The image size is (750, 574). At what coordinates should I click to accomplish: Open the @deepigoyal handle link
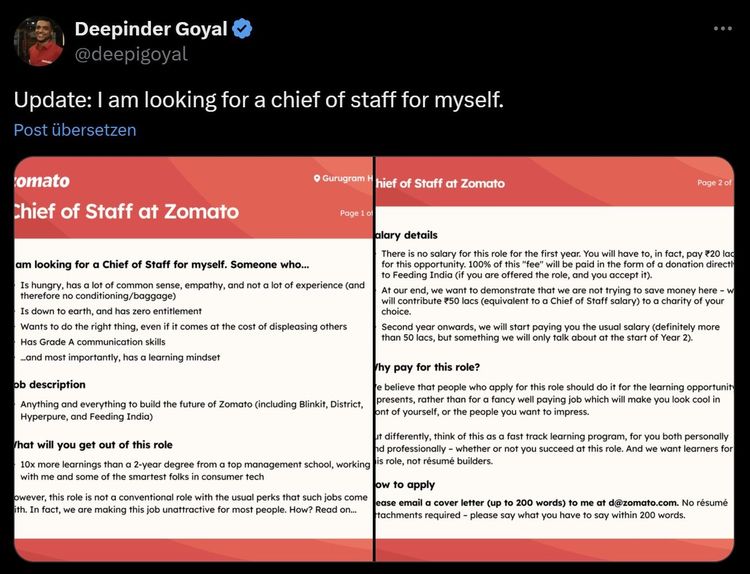coord(131,54)
